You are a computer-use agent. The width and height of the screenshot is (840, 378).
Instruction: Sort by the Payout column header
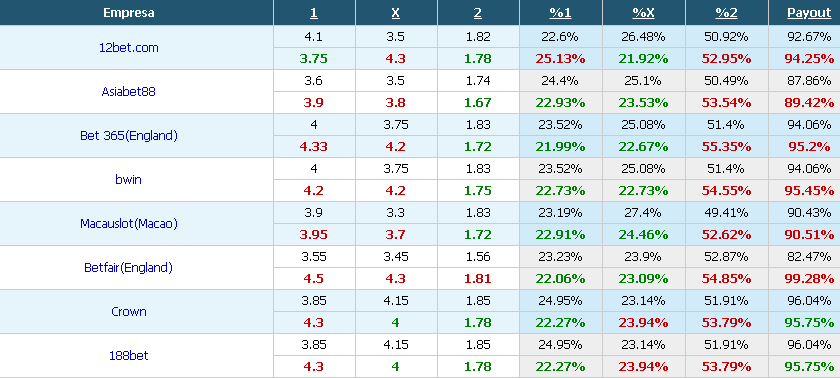[x=809, y=13]
